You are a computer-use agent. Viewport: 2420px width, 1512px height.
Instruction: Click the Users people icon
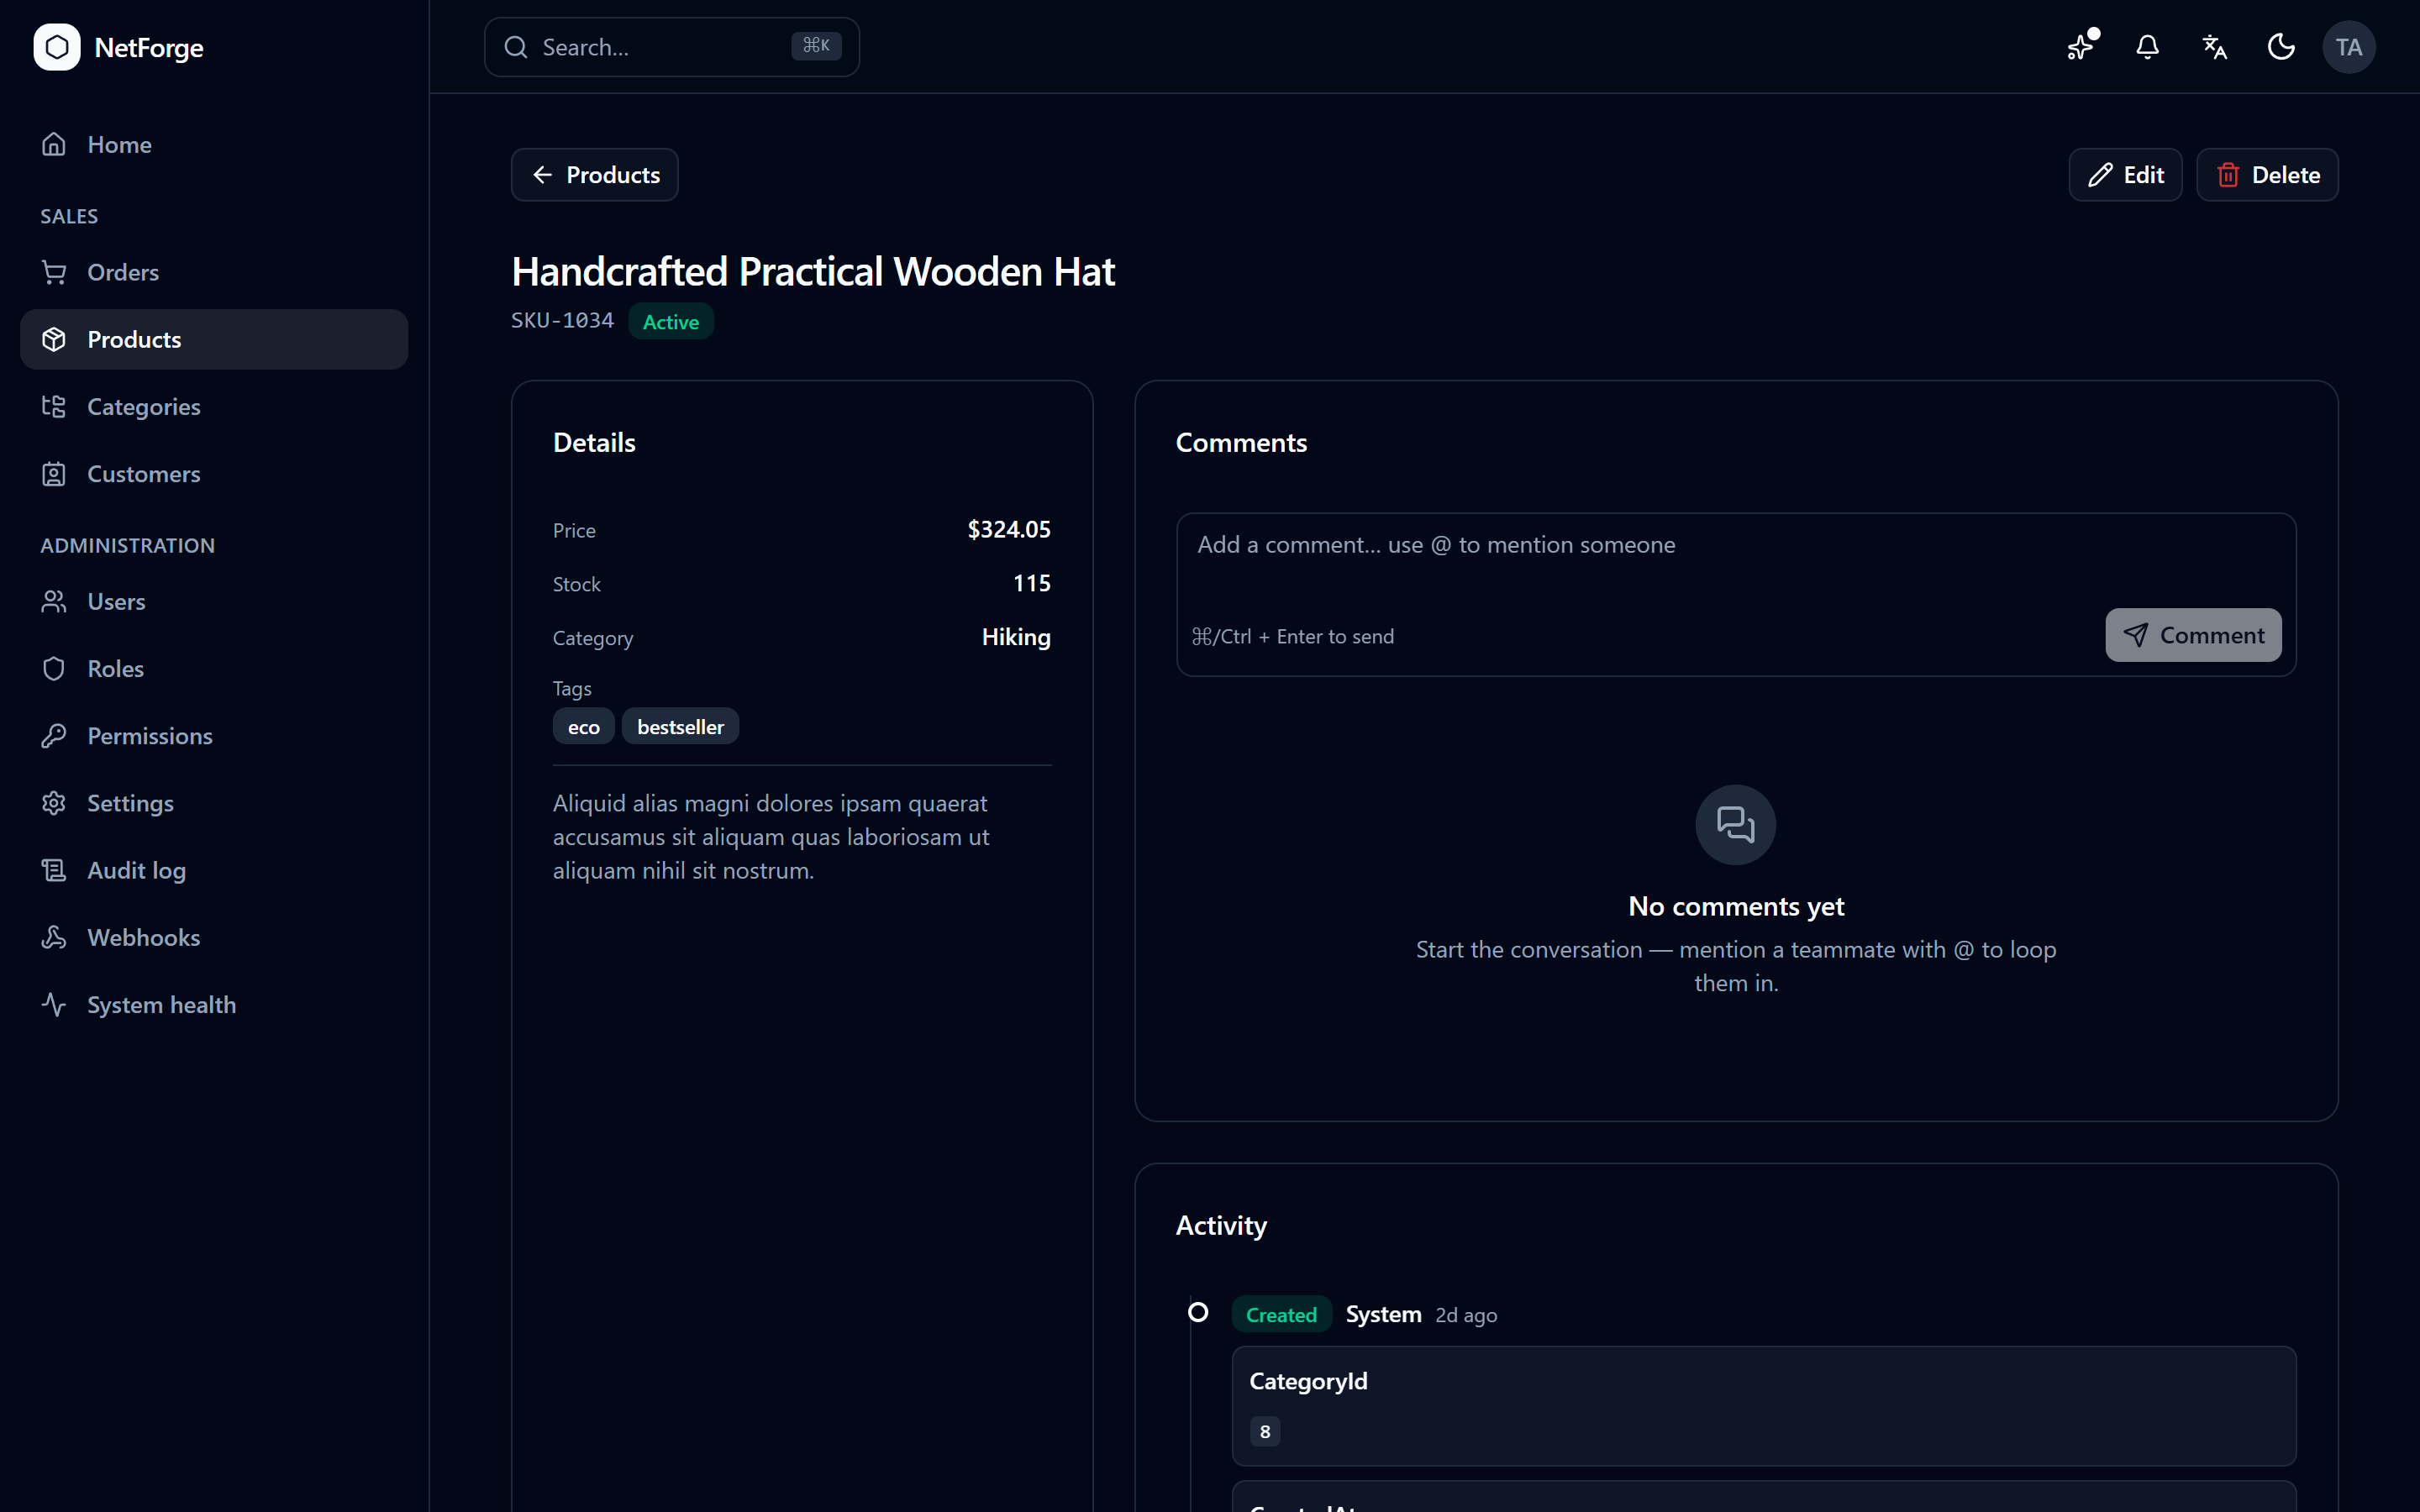tap(54, 601)
